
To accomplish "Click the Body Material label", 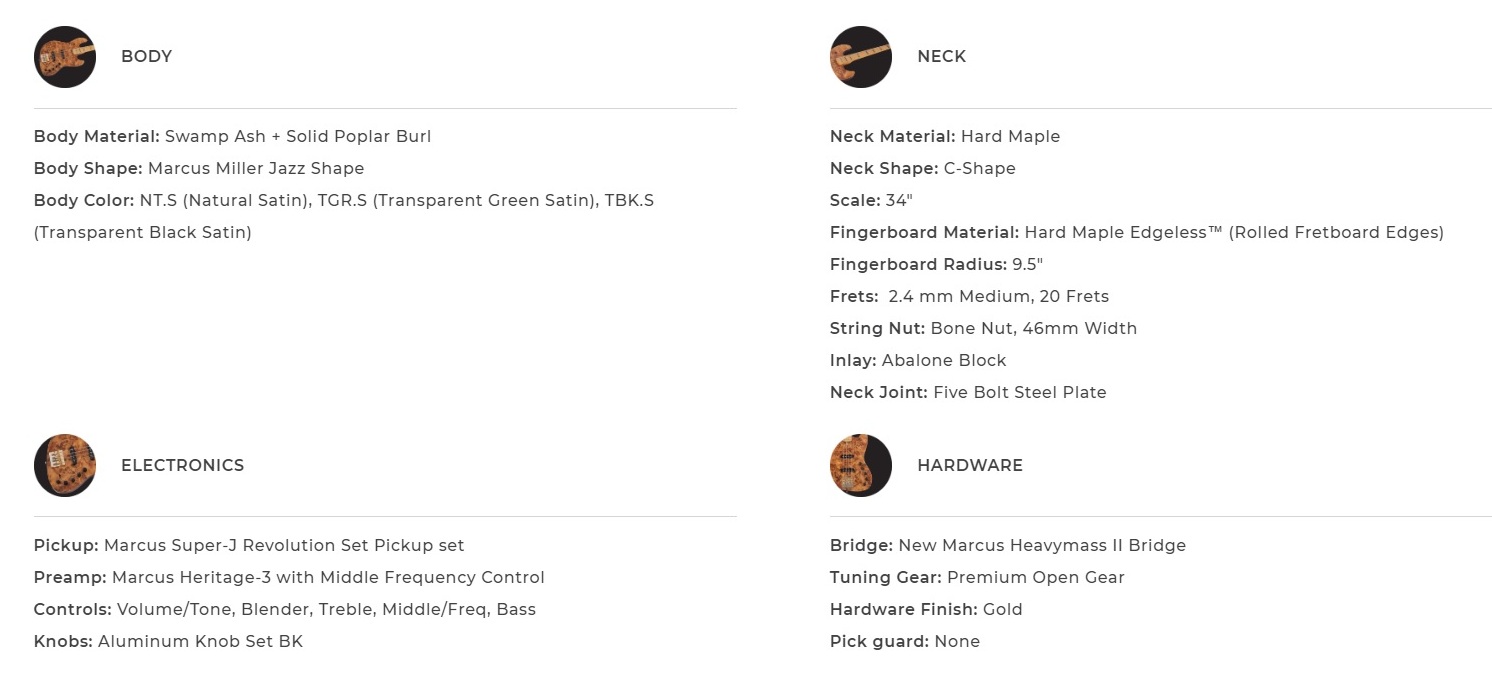I will [97, 136].
